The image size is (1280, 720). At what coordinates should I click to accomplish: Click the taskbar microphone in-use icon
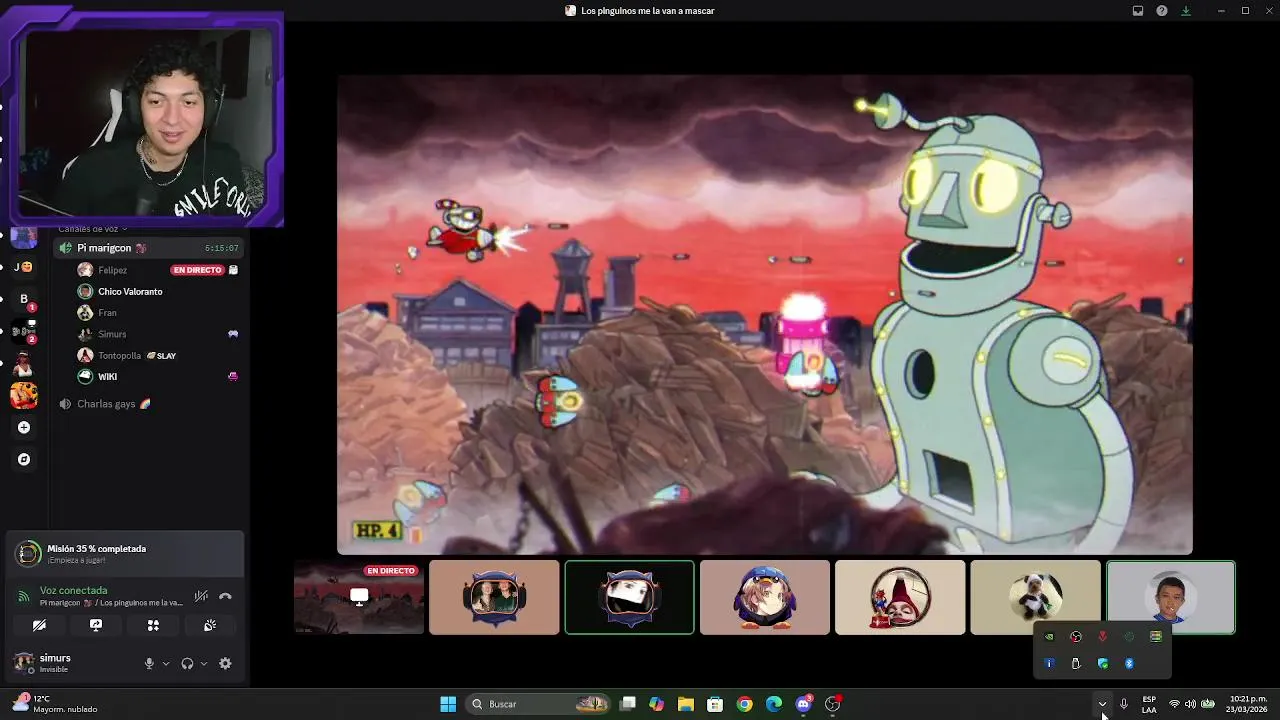tap(1124, 704)
